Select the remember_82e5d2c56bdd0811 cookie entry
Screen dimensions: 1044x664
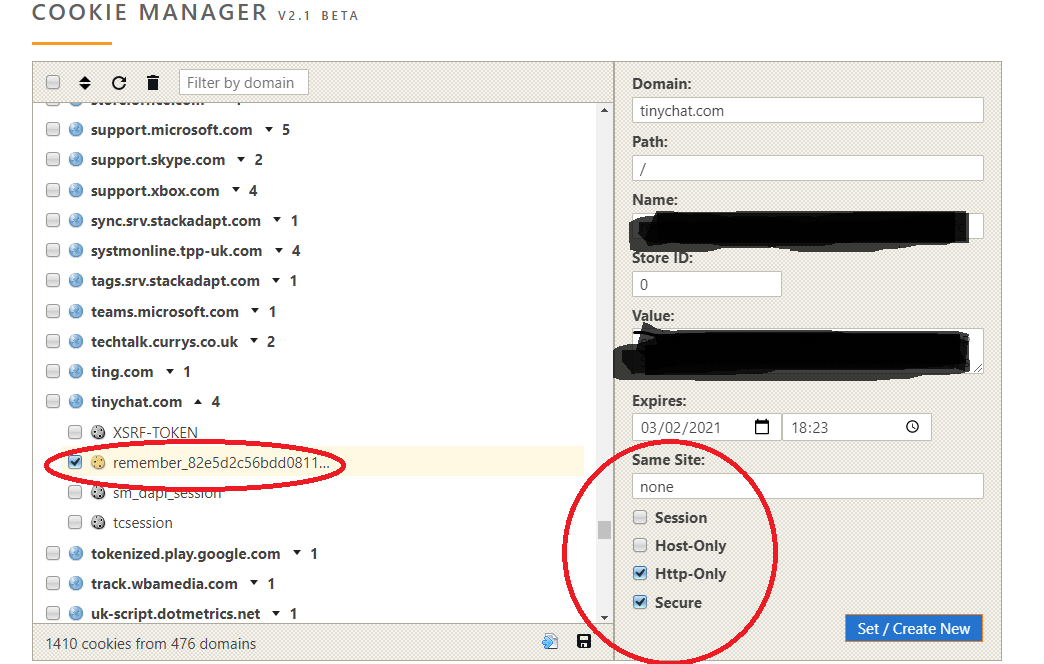pos(221,463)
